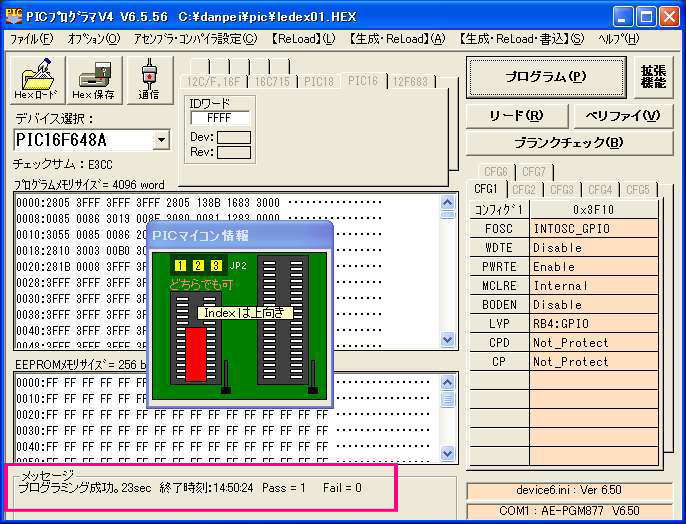This screenshot has height=524, width=686.
Task: Toggle the PWRTE Enable setting
Action: pos(594,267)
